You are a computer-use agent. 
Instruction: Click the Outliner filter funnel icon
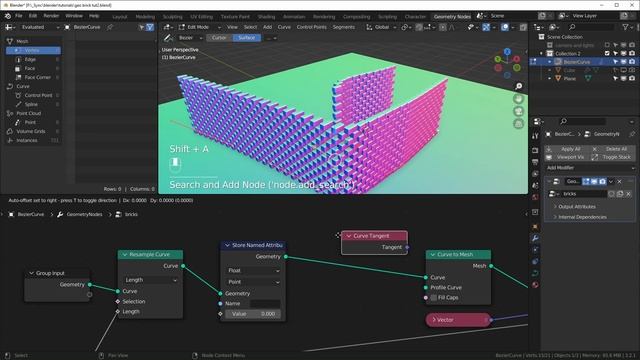(x=625, y=27)
